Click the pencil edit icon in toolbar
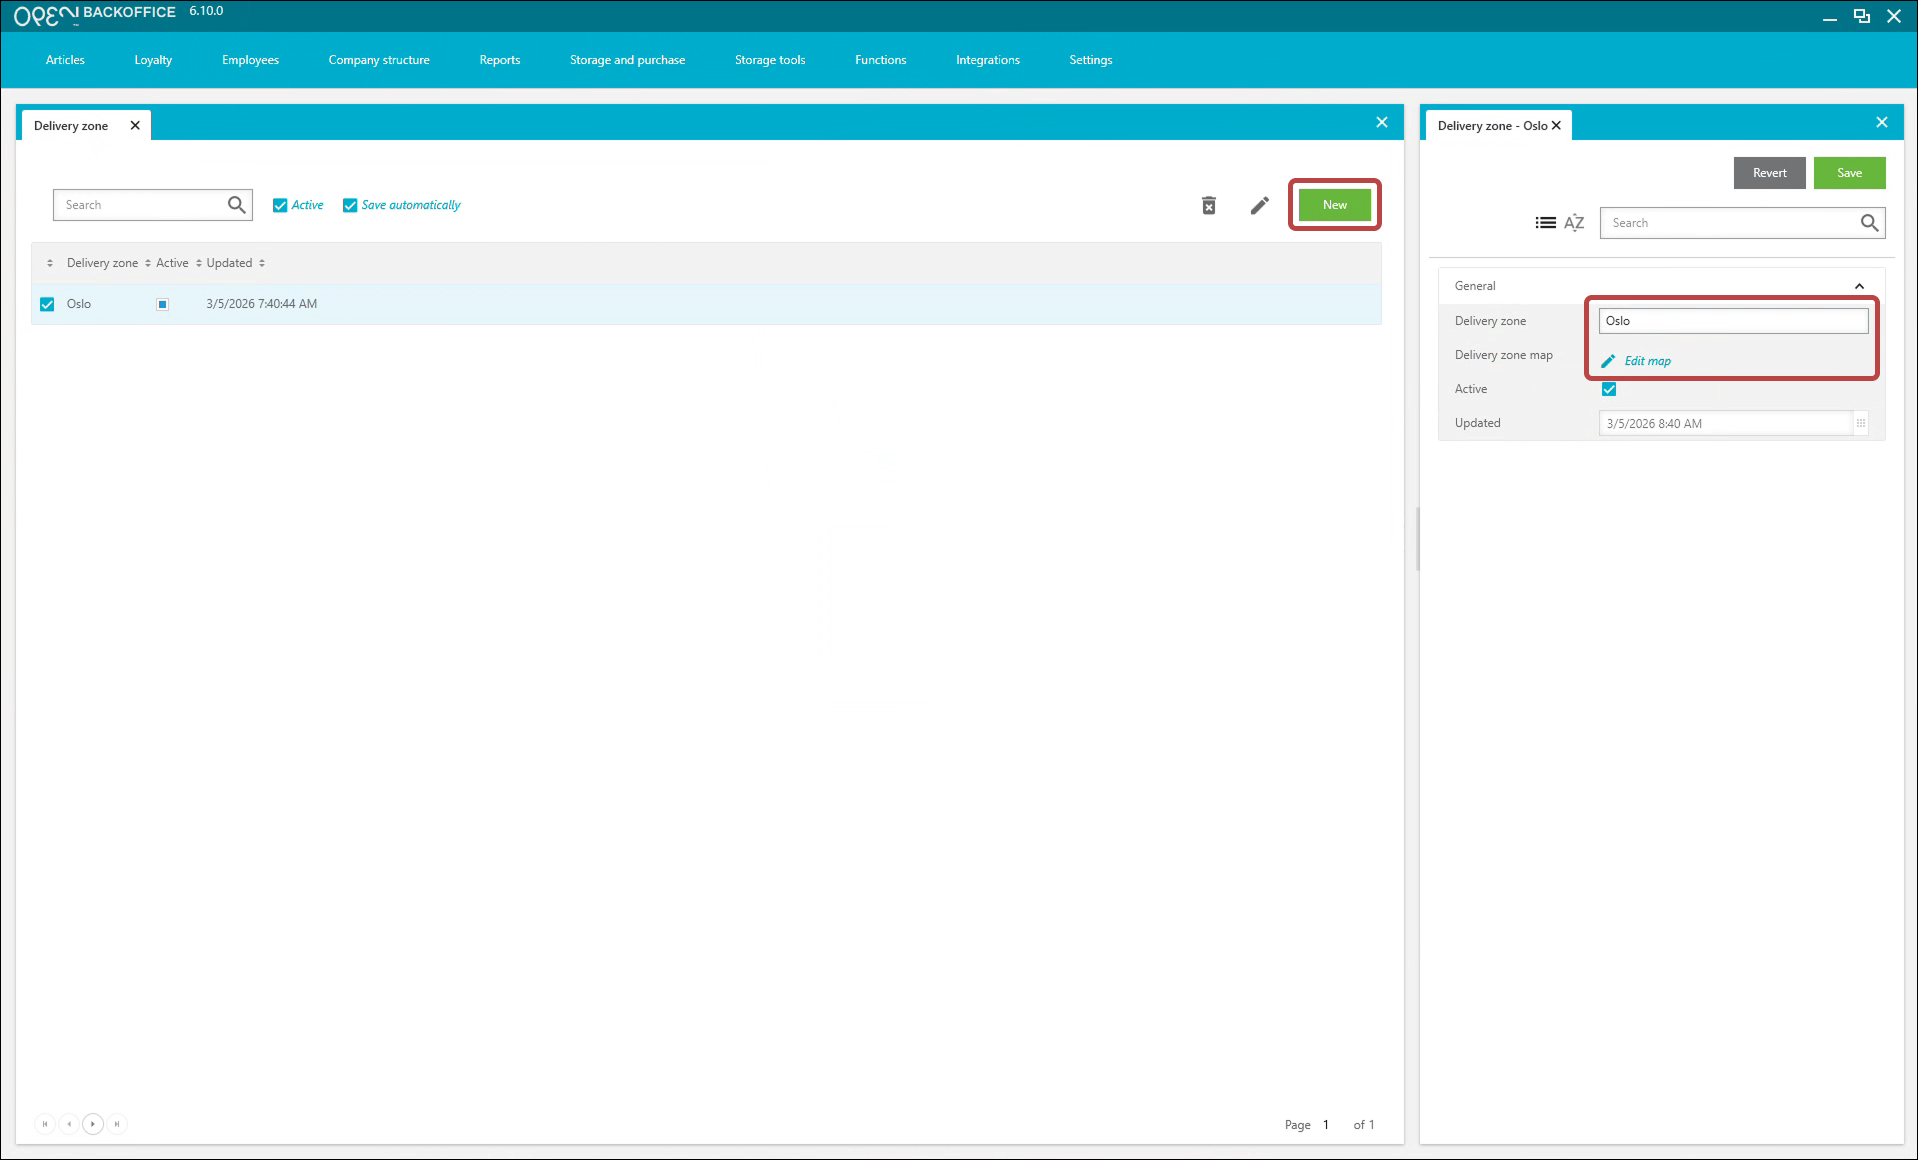 coord(1259,205)
